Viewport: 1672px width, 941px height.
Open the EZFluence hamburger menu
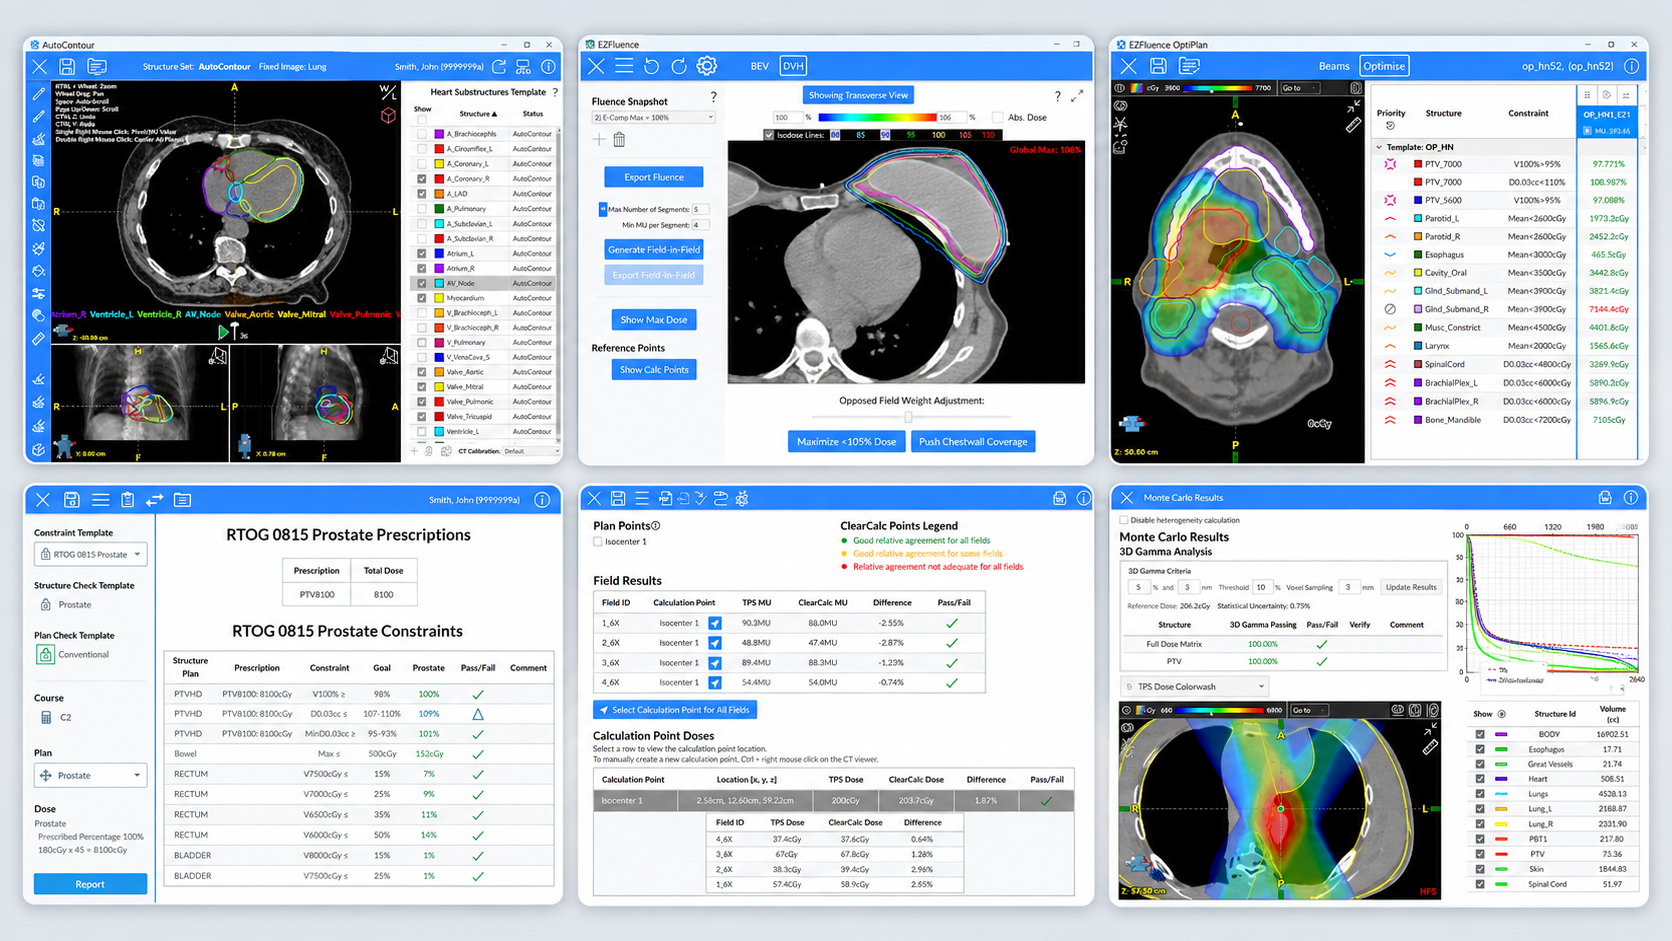[624, 66]
